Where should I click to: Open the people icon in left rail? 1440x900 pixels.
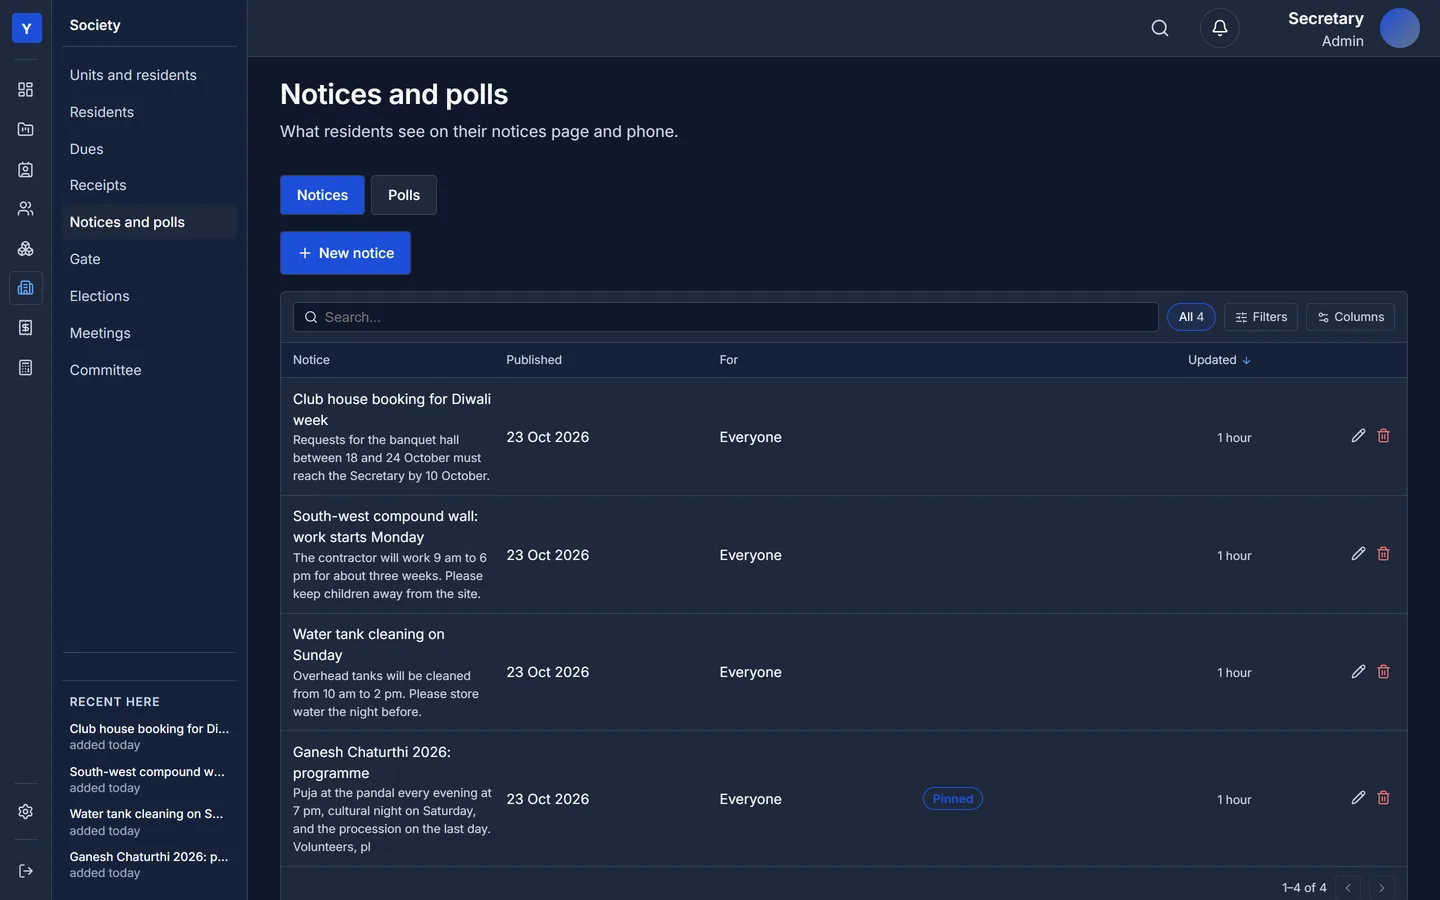[26, 209]
